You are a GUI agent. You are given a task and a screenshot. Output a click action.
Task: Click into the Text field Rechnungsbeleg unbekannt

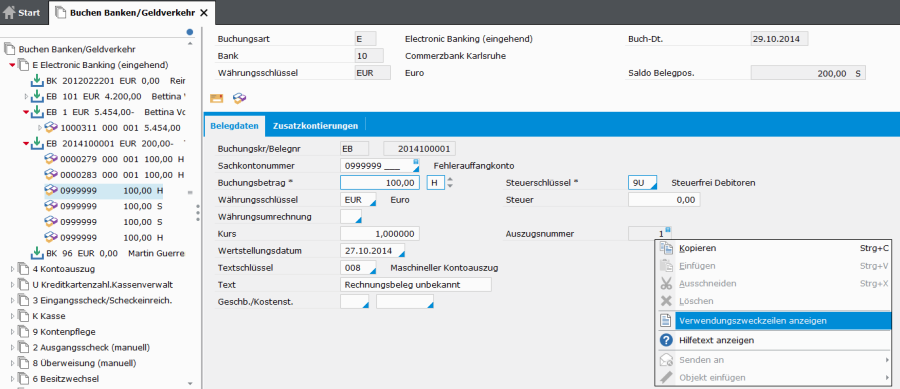[416, 285]
